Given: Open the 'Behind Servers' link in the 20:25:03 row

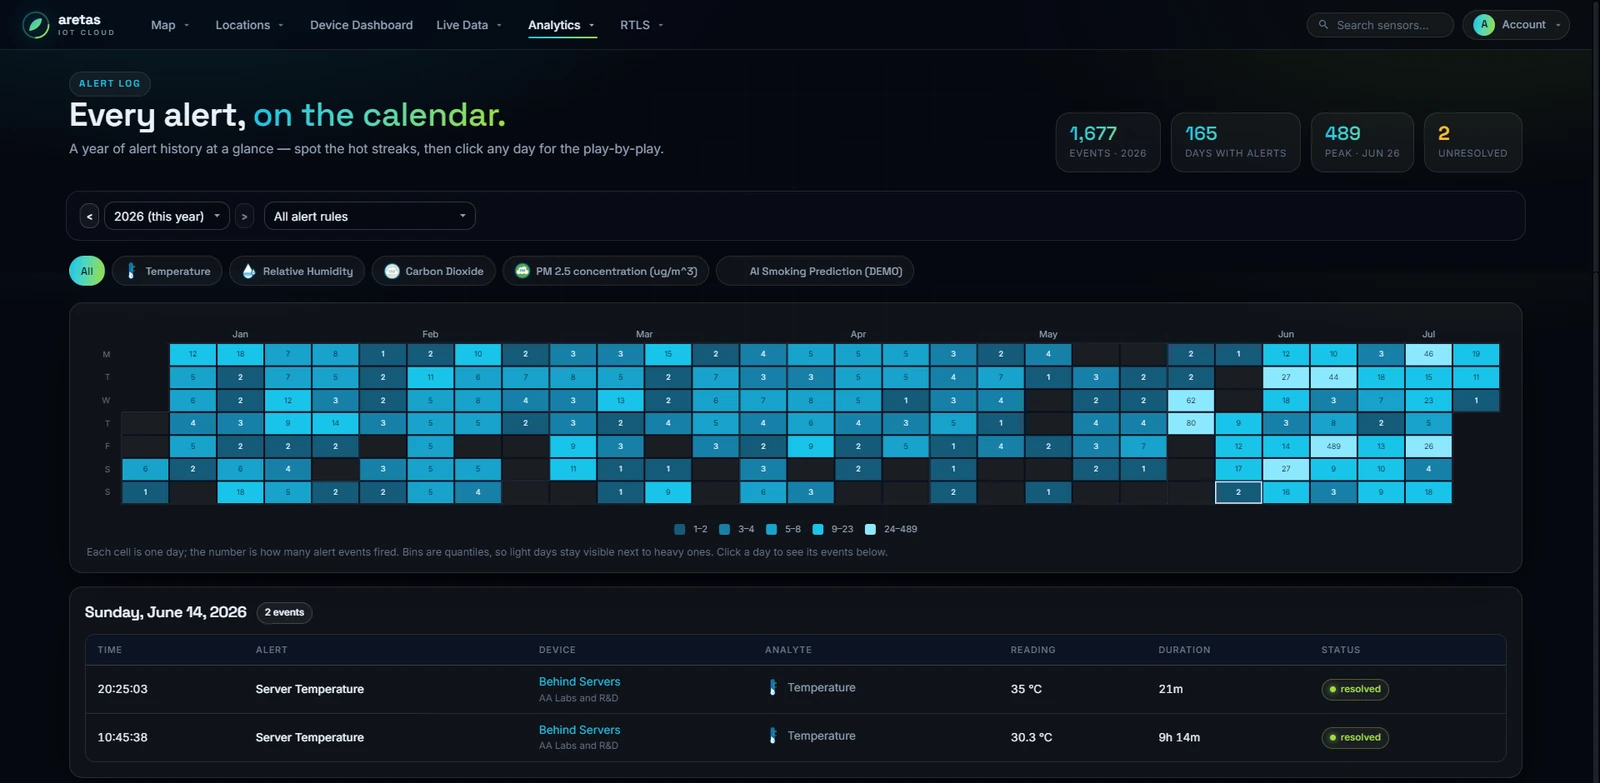Looking at the screenshot, I should point(579,682).
